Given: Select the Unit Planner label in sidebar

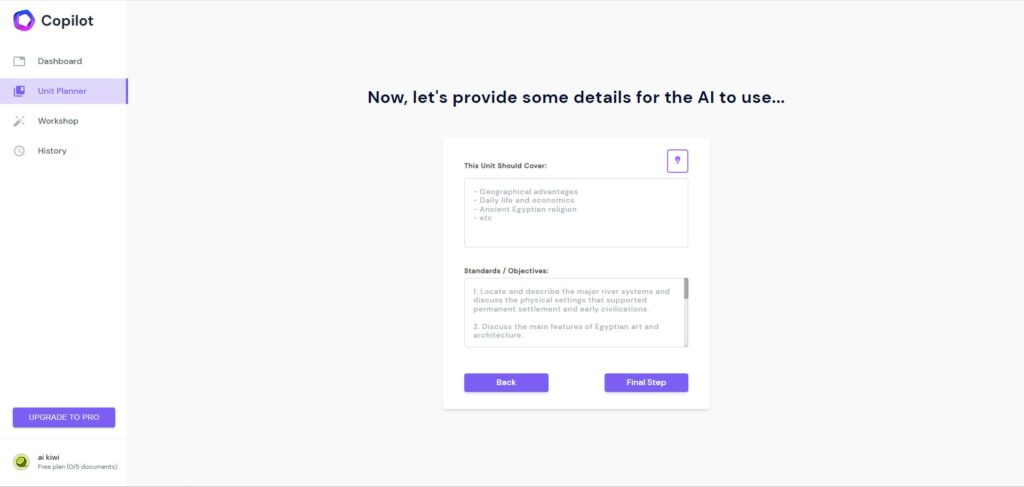Looking at the screenshot, I should pos(62,91).
